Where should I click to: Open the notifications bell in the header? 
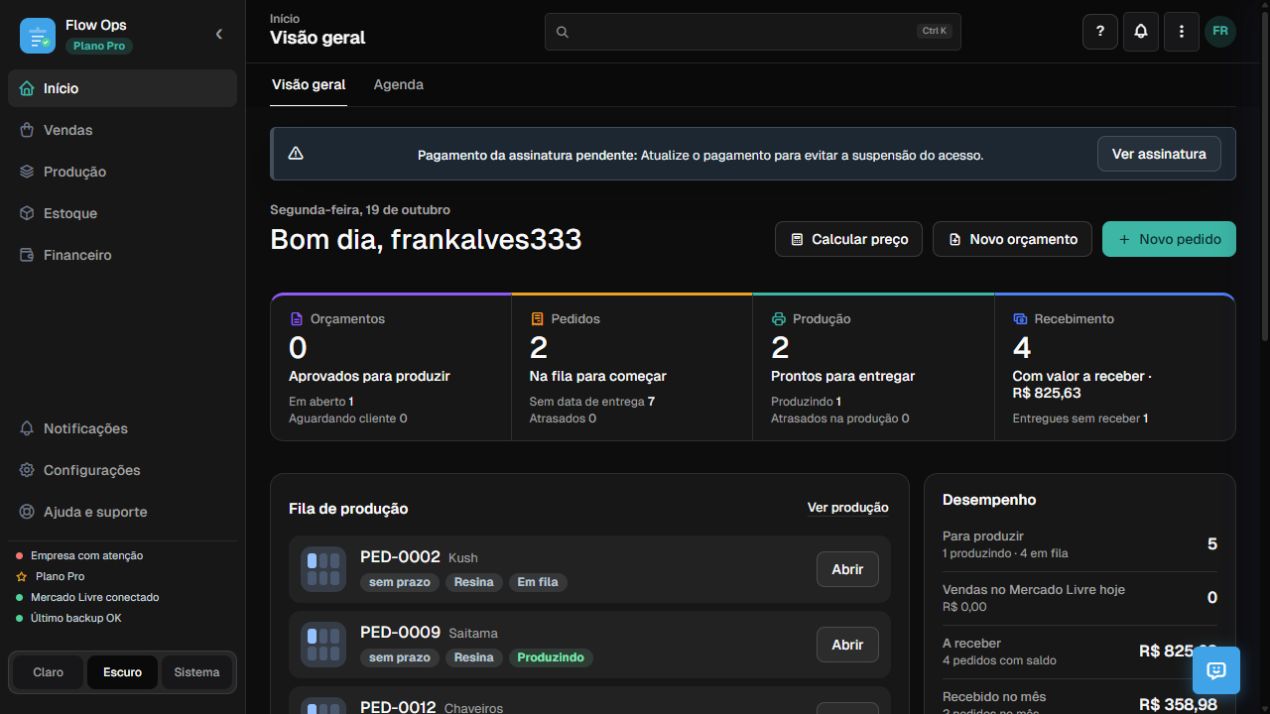1141,32
